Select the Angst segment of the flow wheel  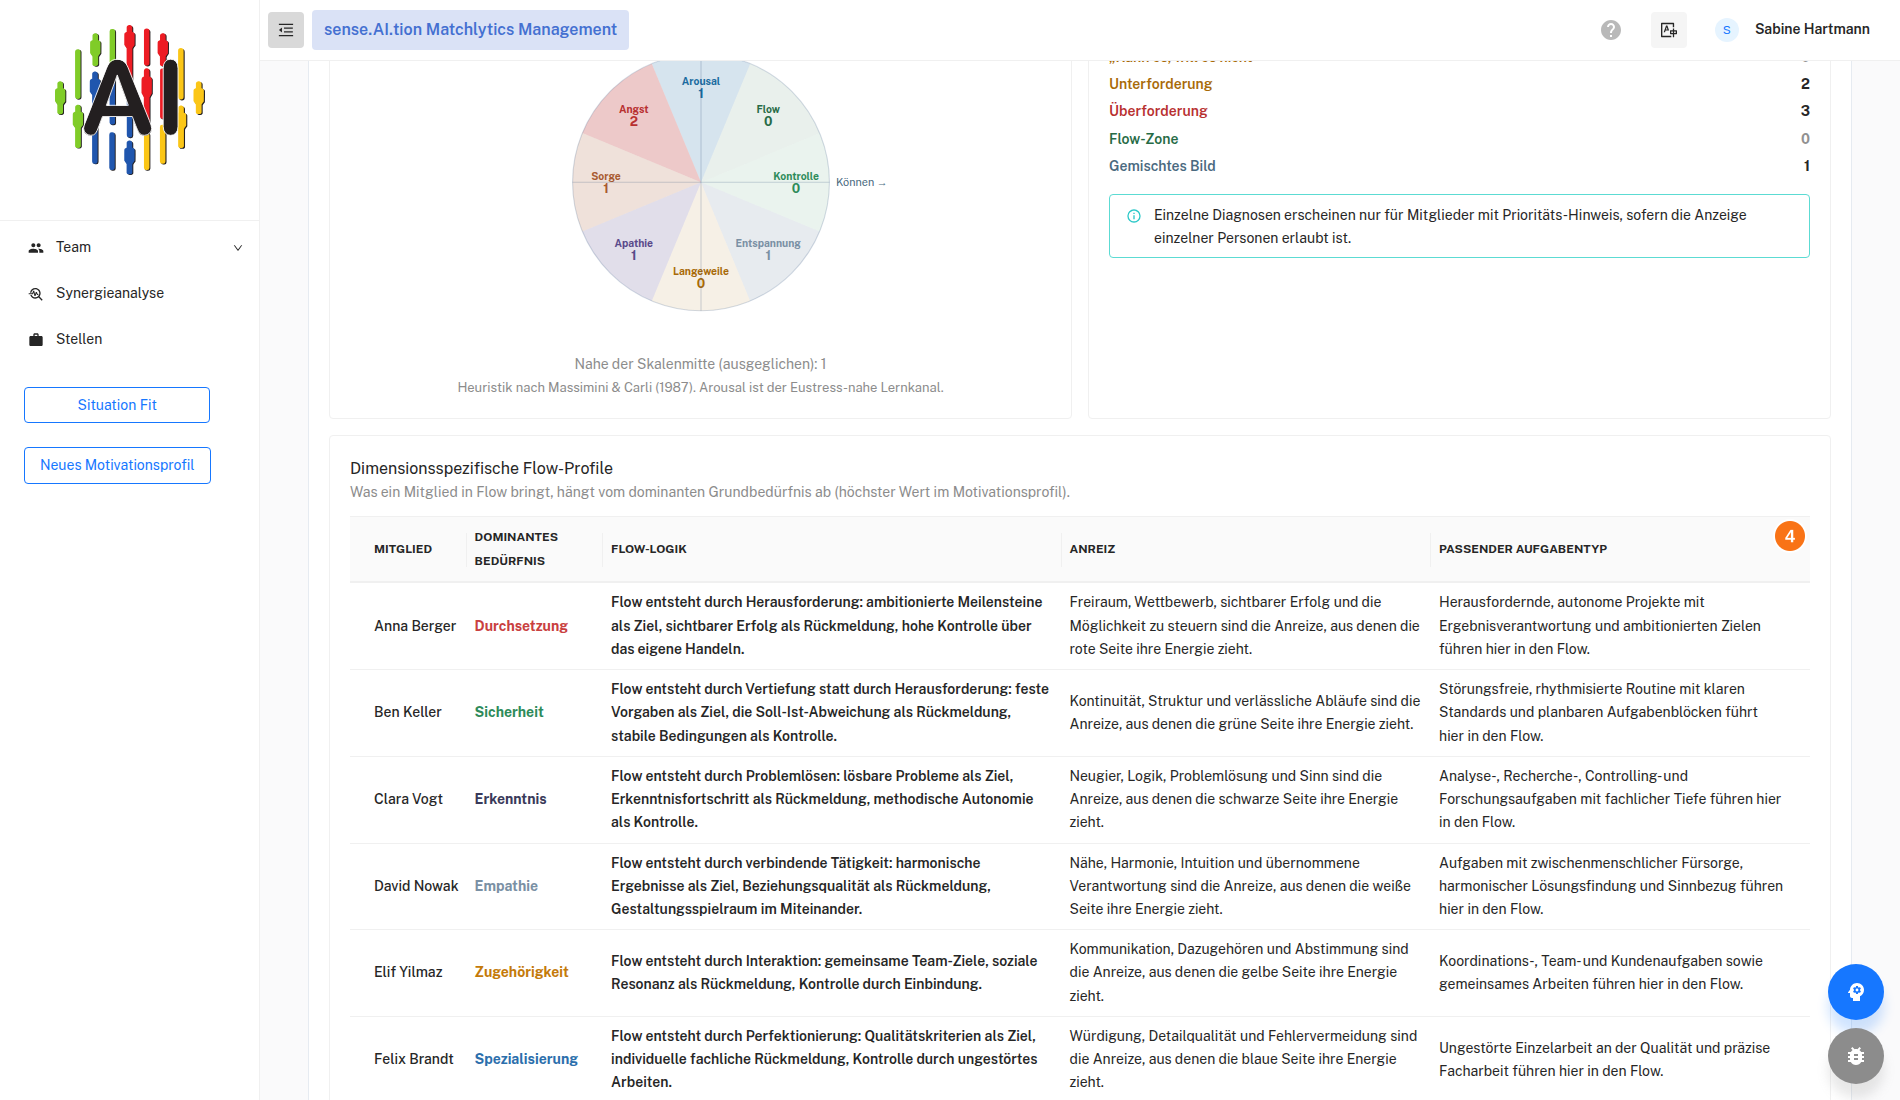(x=634, y=115)
